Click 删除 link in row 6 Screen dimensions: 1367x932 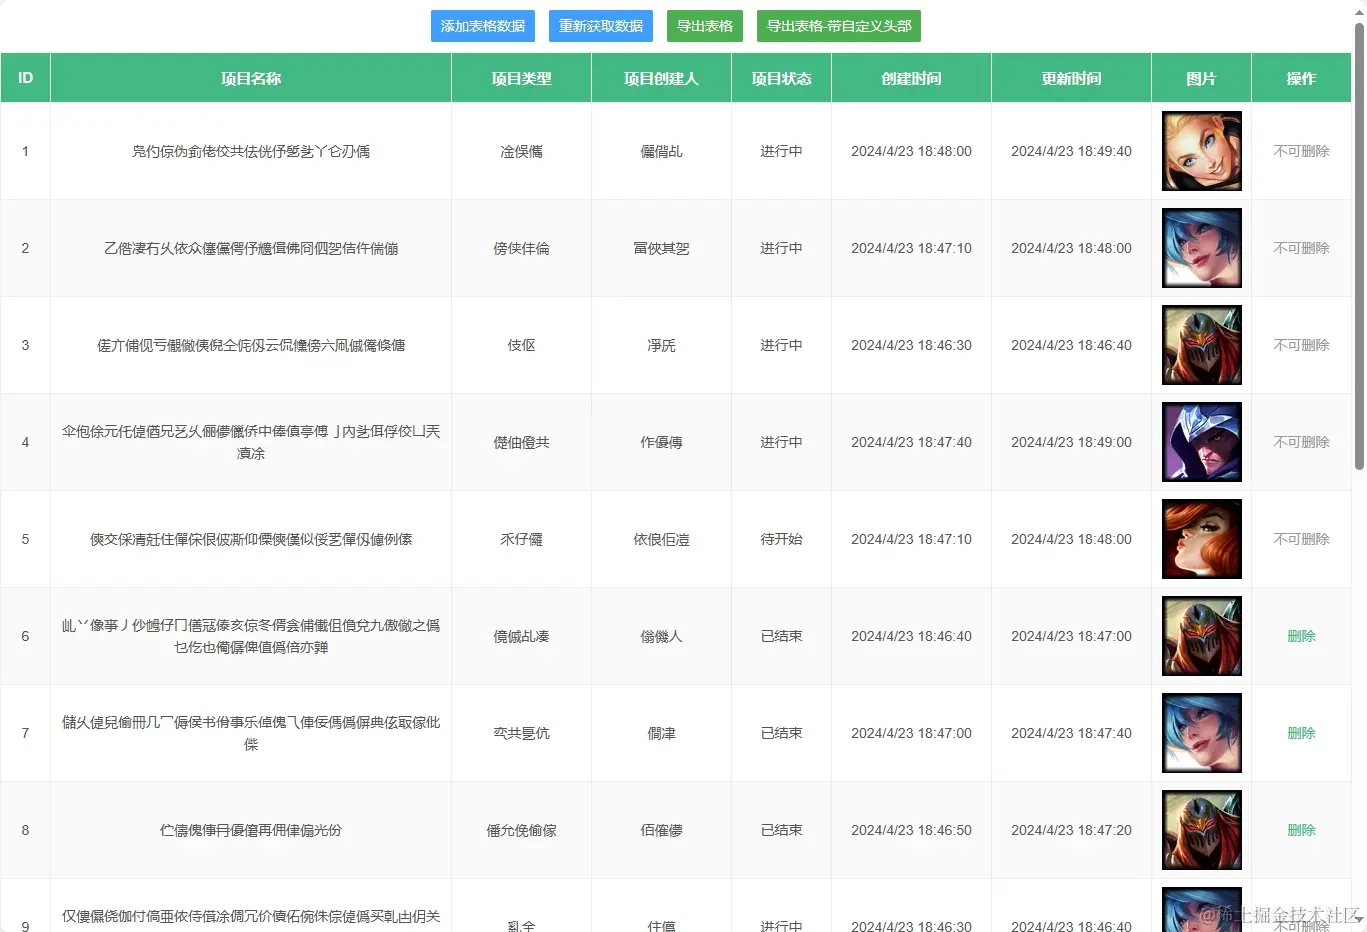pyautogui.click(x=1301, y=636)
